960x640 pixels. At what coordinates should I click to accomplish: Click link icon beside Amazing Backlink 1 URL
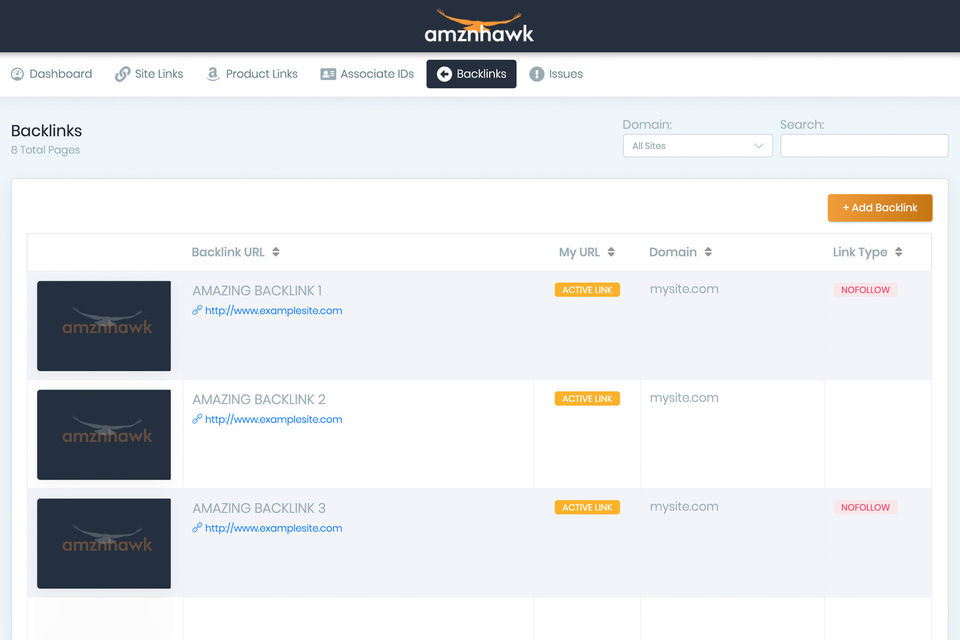click(x=197, y=311)
